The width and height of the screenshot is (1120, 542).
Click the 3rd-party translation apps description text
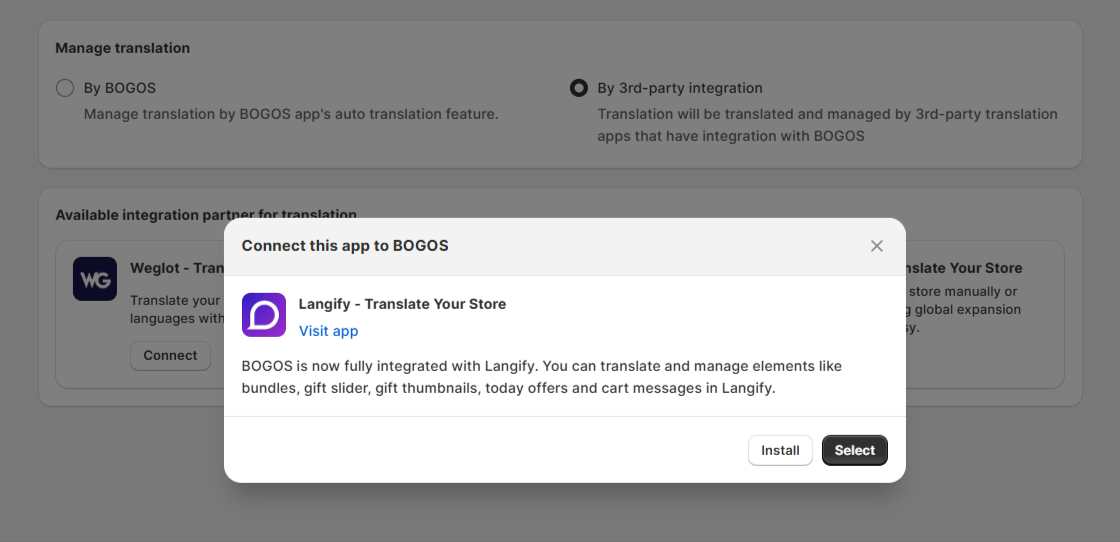pos(827,125)
